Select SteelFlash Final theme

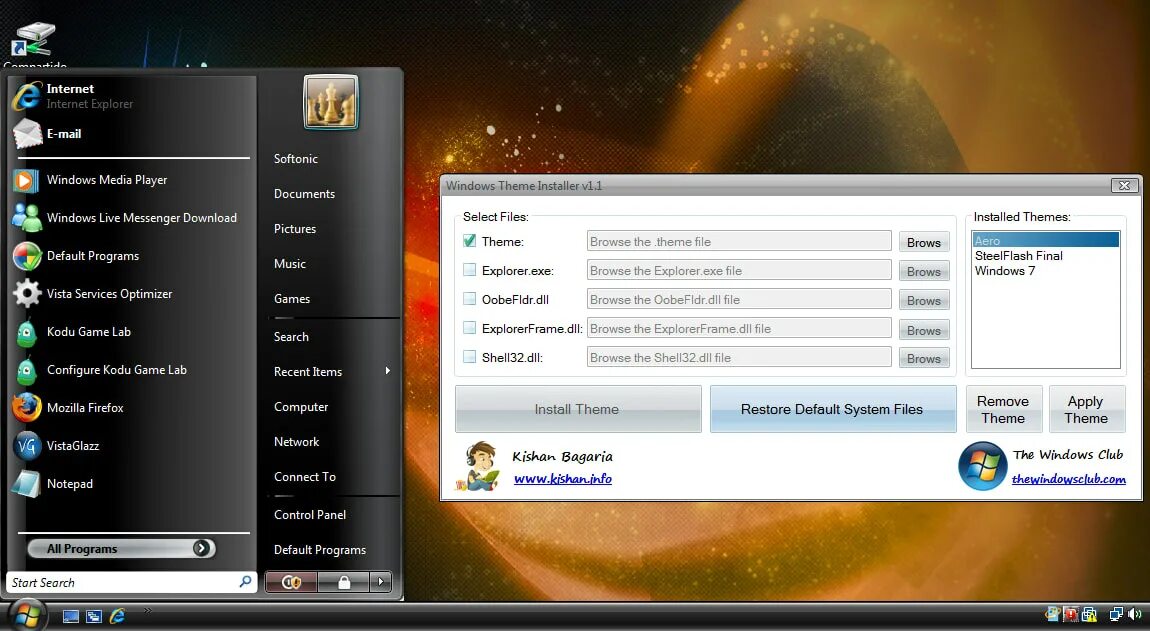click(x=1045, y=256)
